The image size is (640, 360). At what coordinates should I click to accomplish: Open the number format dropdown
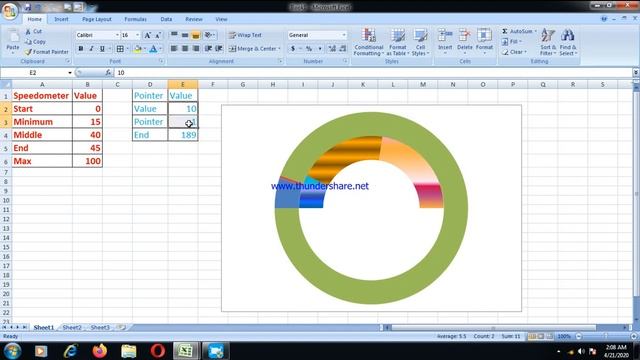[x=344, y=36]
